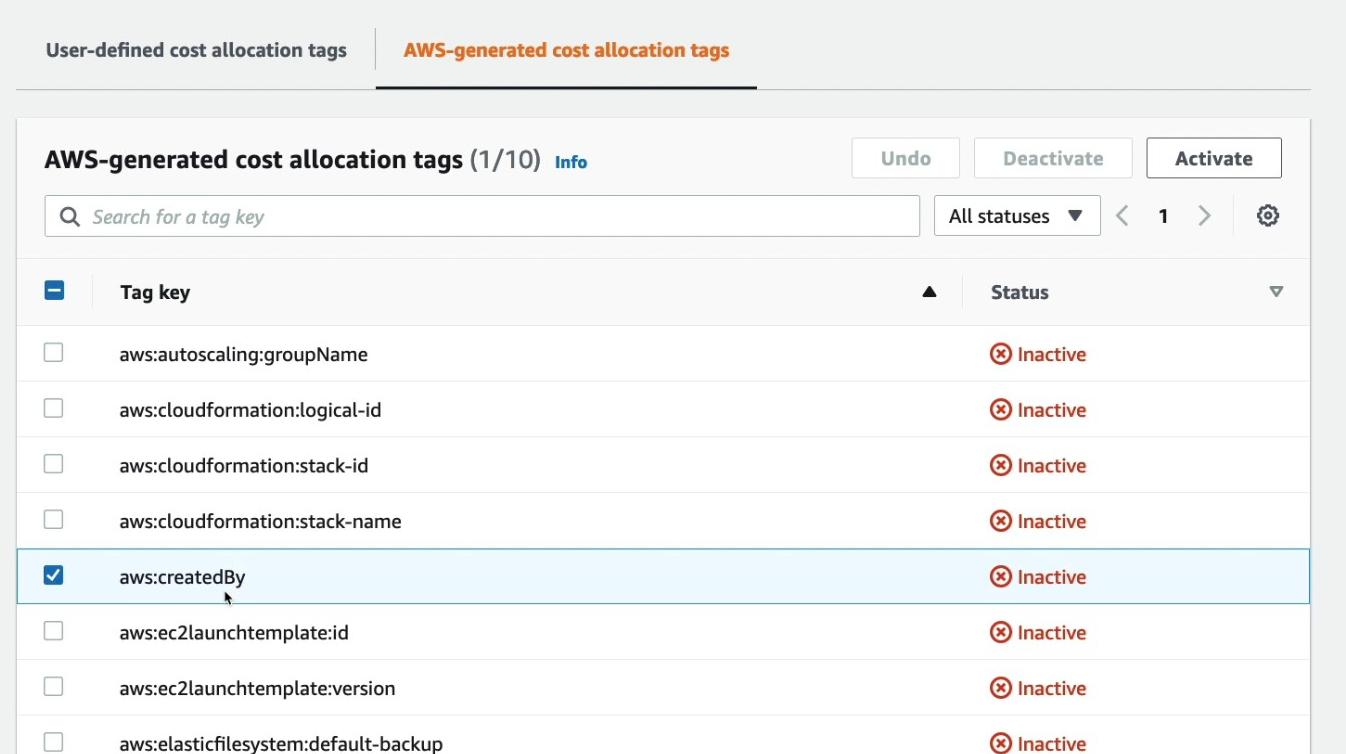Viewport: 1346px width, 754px height.
Task: Click Inactive status icon for aws:createdBy
Action: pyautogui.click(x=1000, y=577)
